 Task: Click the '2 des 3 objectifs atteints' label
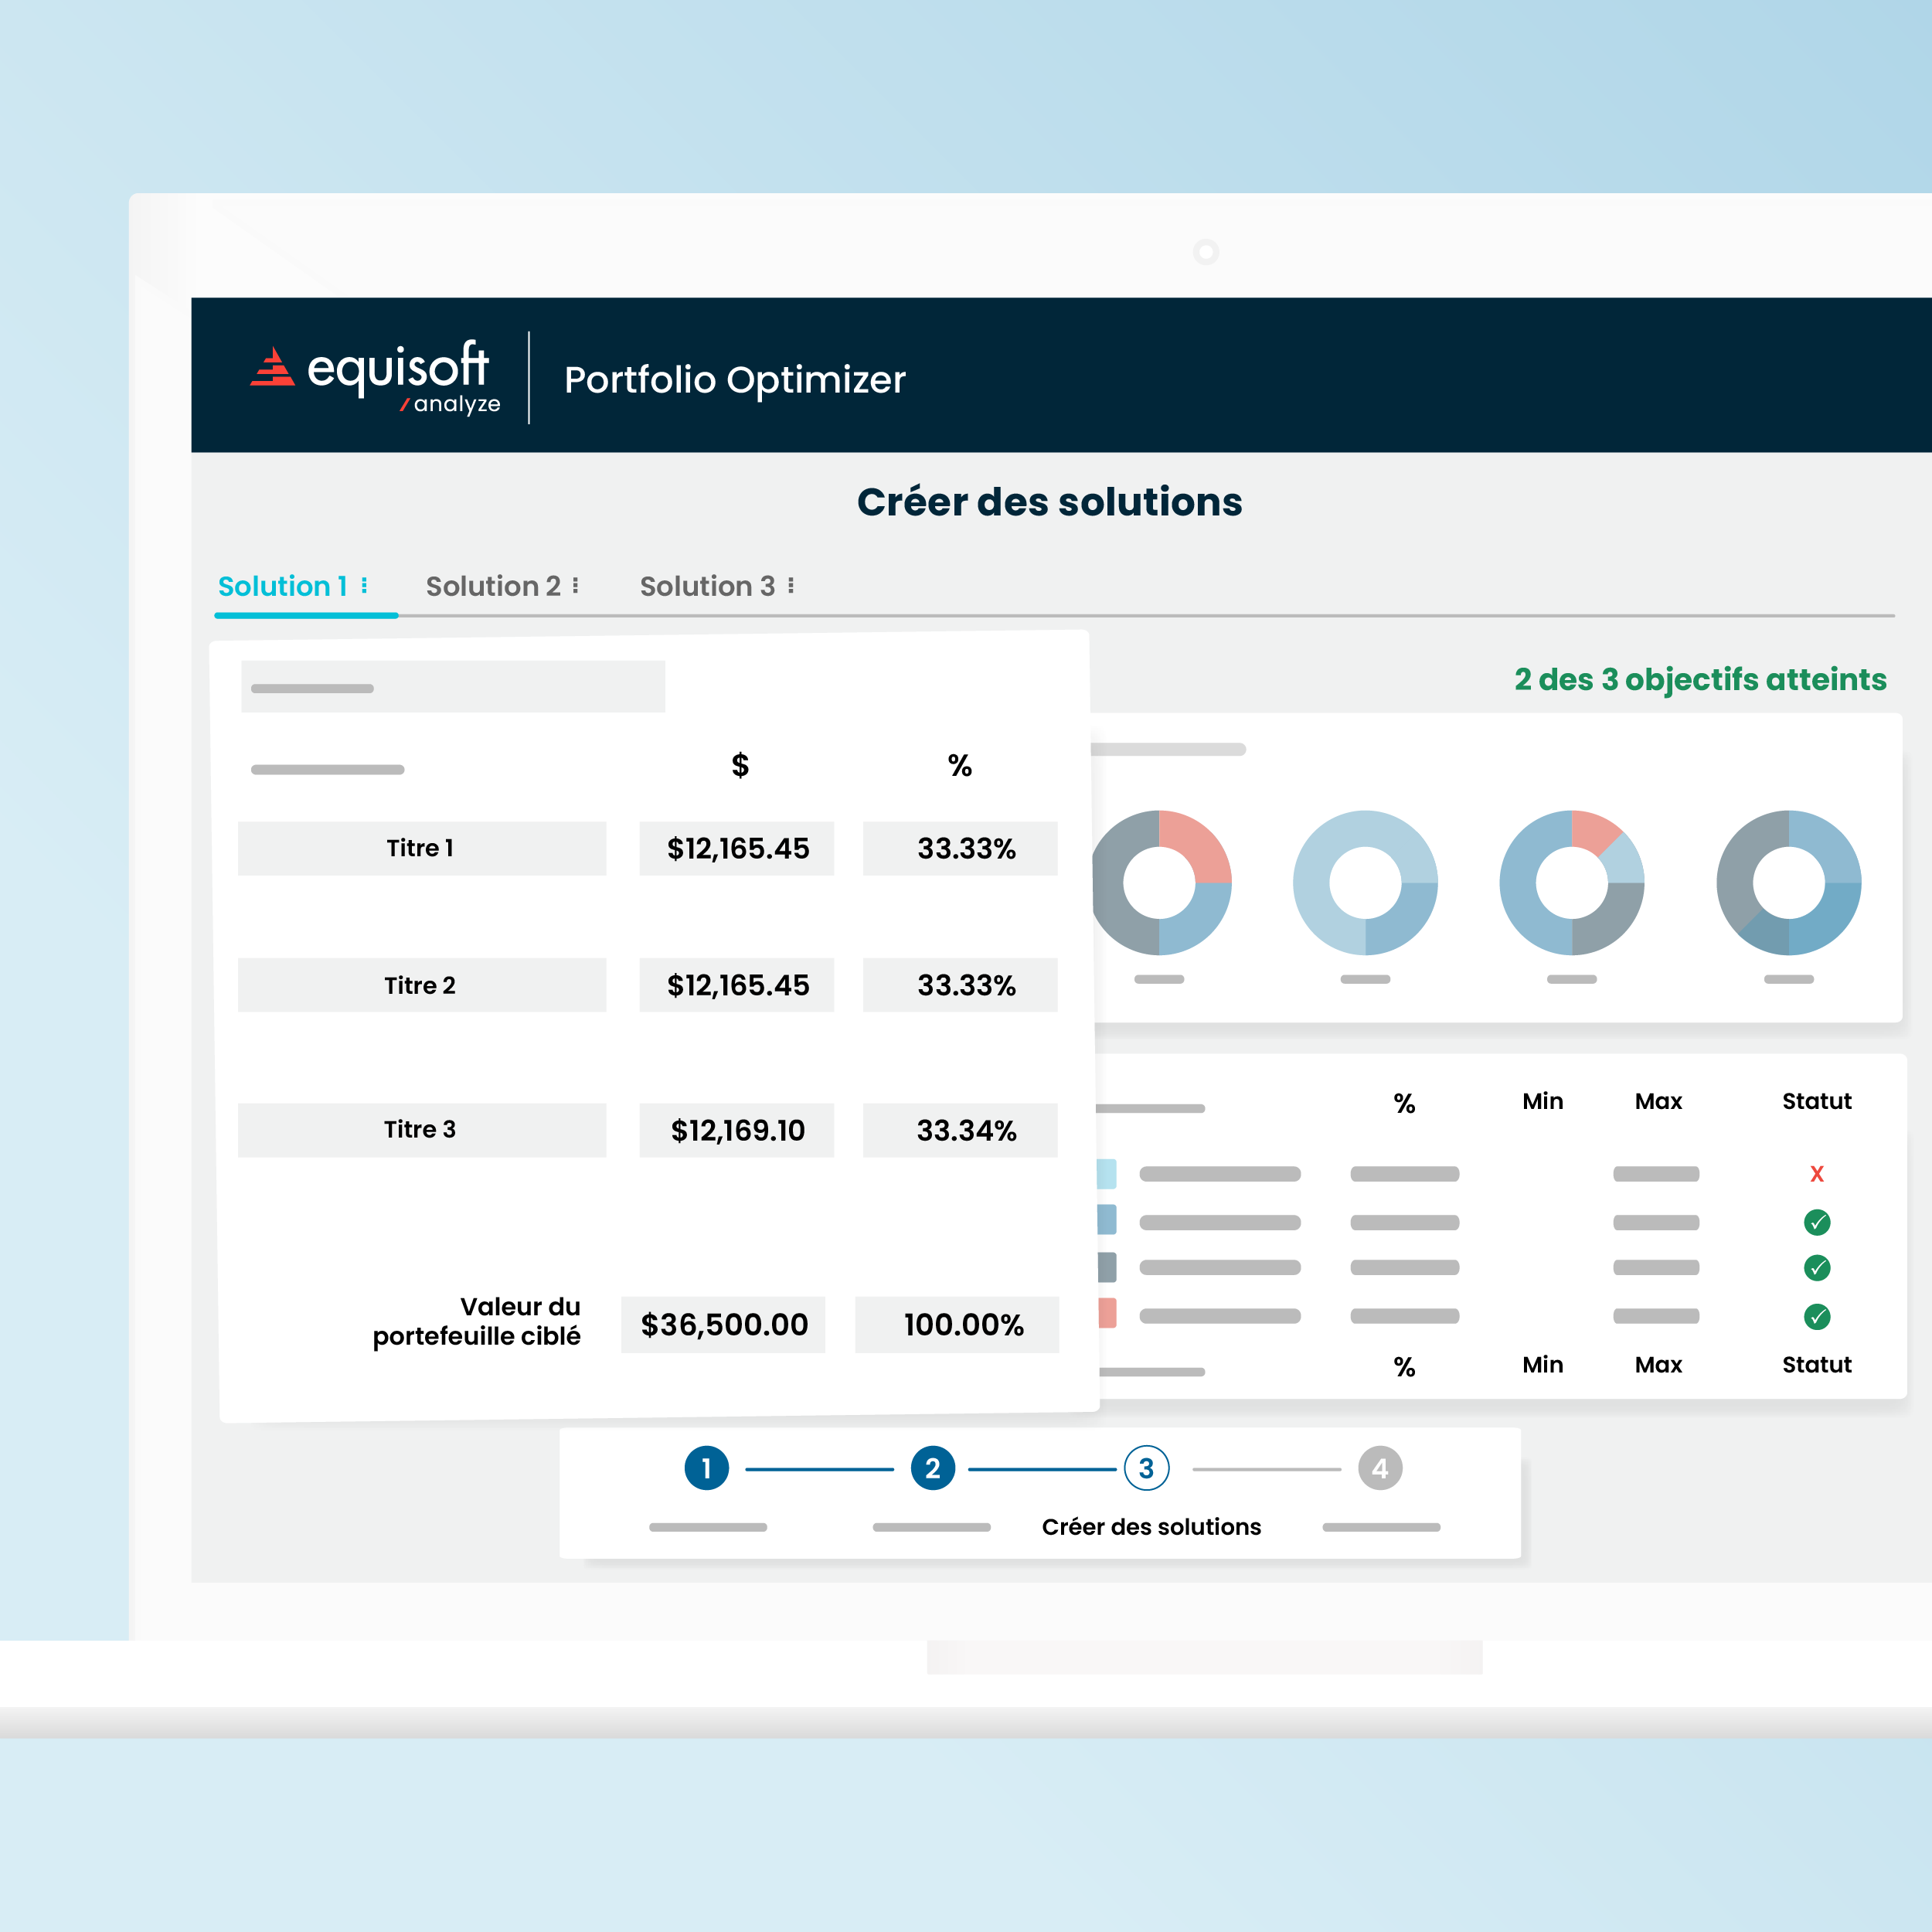click(x=1699, y=680)
